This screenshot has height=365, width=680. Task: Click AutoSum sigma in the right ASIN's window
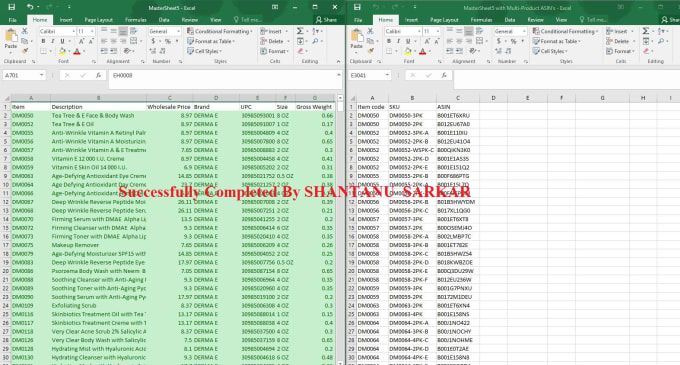tap(645, 31)
